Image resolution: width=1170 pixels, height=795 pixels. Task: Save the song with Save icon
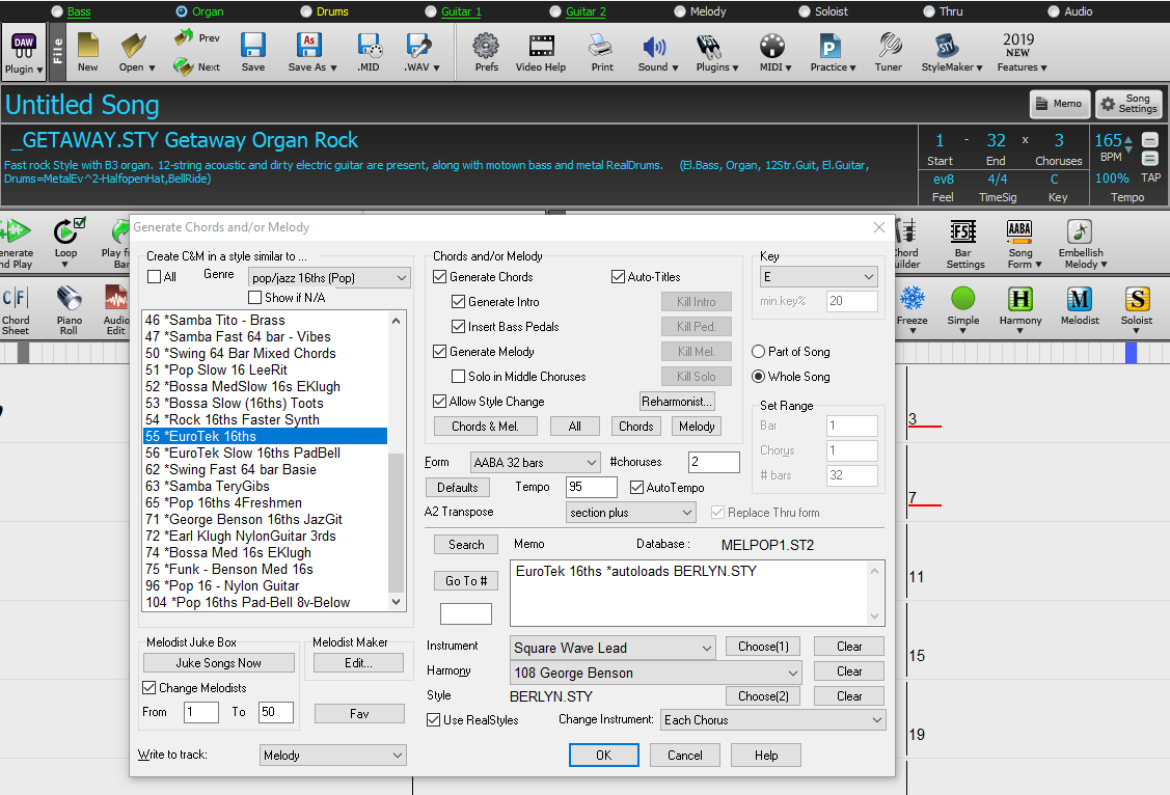click(253, 52)
